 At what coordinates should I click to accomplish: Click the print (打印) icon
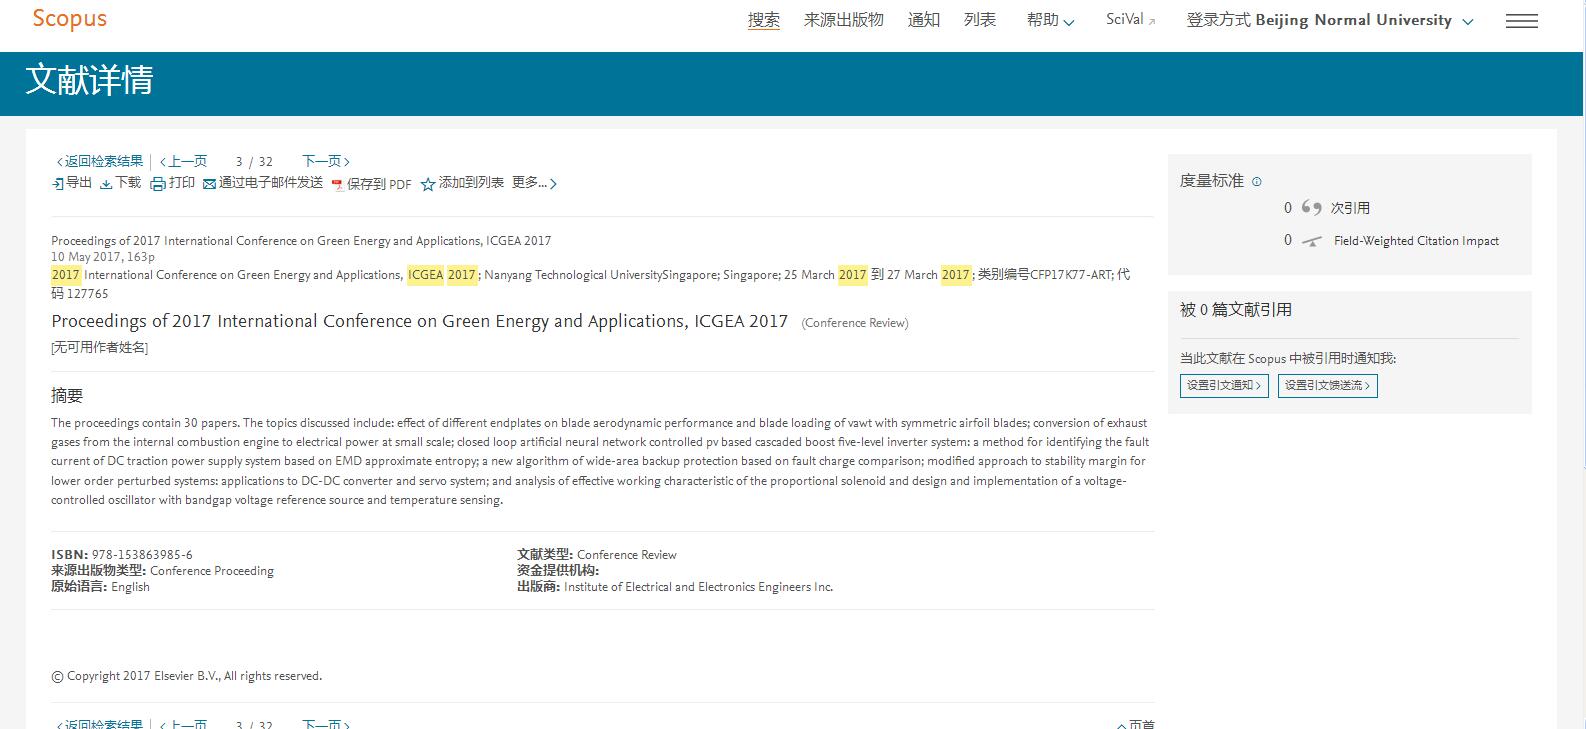click(158, 183)
